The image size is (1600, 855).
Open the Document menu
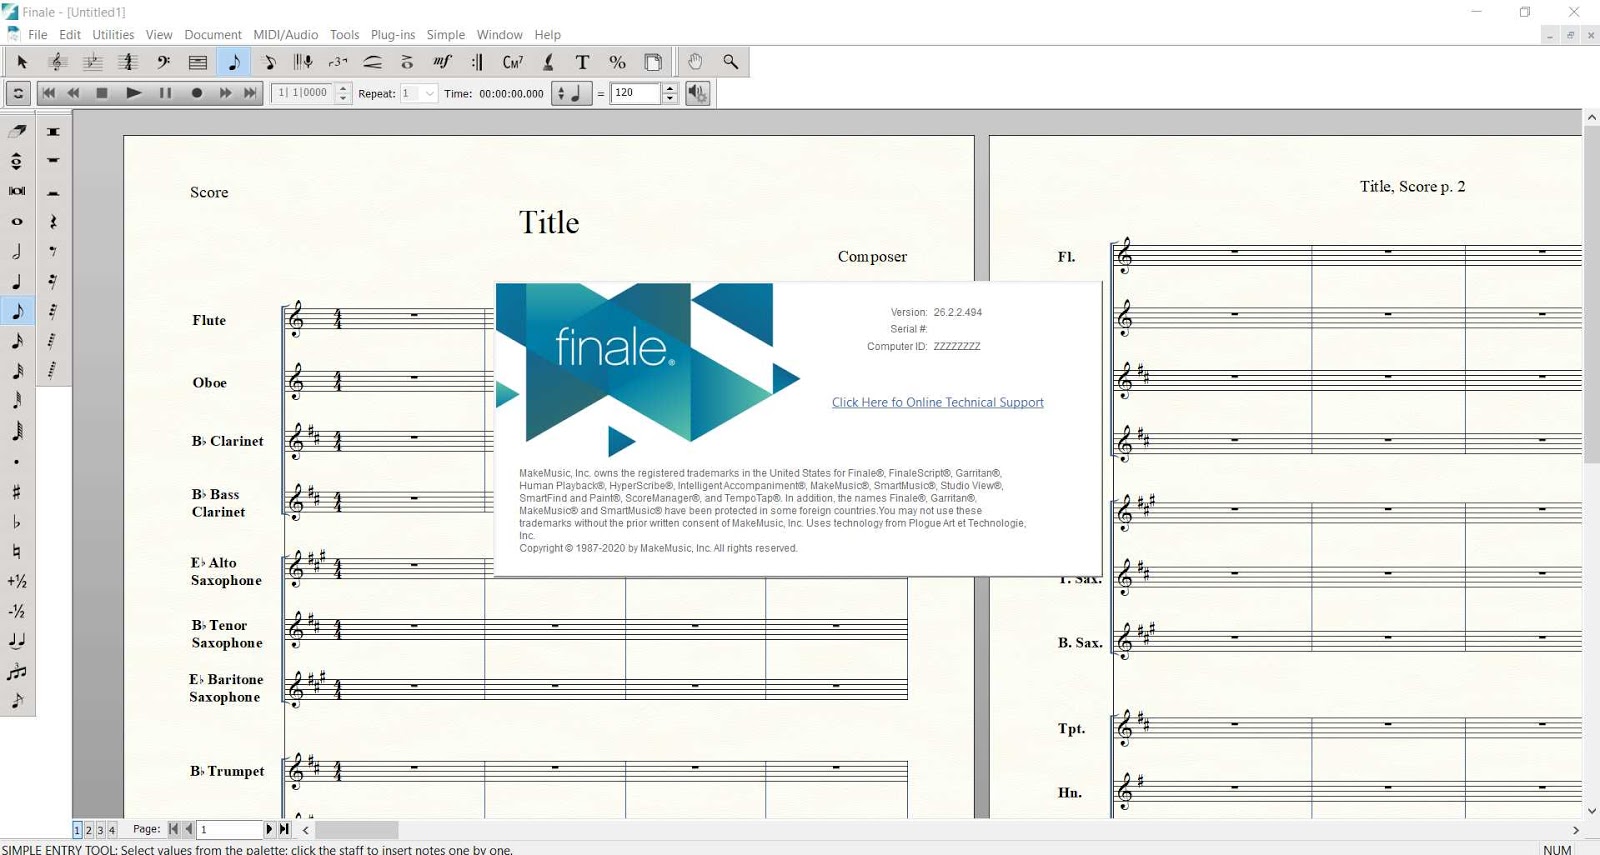213,34
